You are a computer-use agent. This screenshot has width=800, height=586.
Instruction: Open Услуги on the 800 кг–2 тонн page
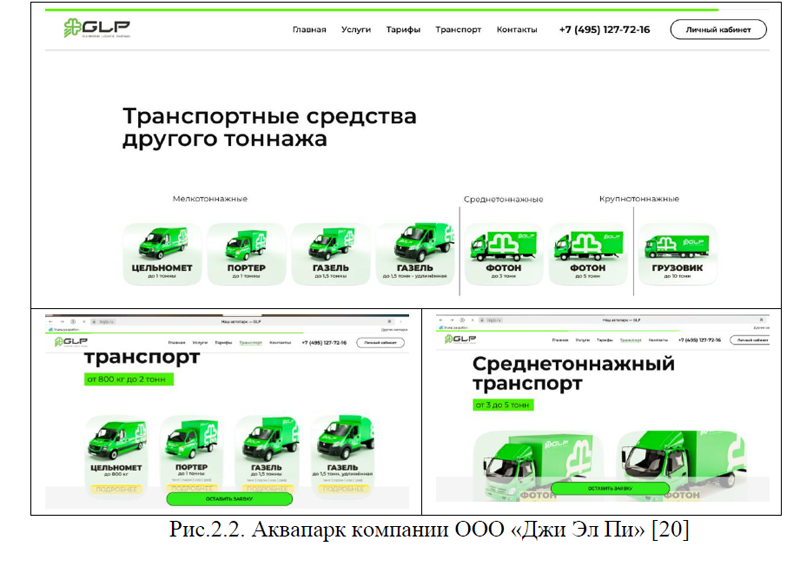[200, 343]
